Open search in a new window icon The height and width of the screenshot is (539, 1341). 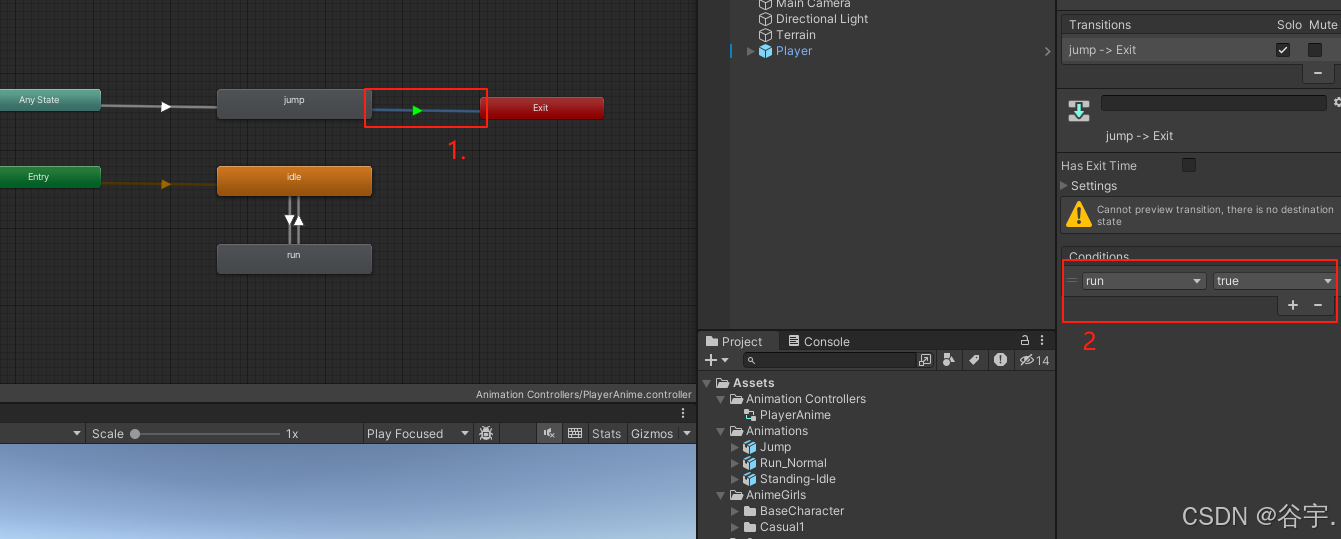tap(925, 360)
